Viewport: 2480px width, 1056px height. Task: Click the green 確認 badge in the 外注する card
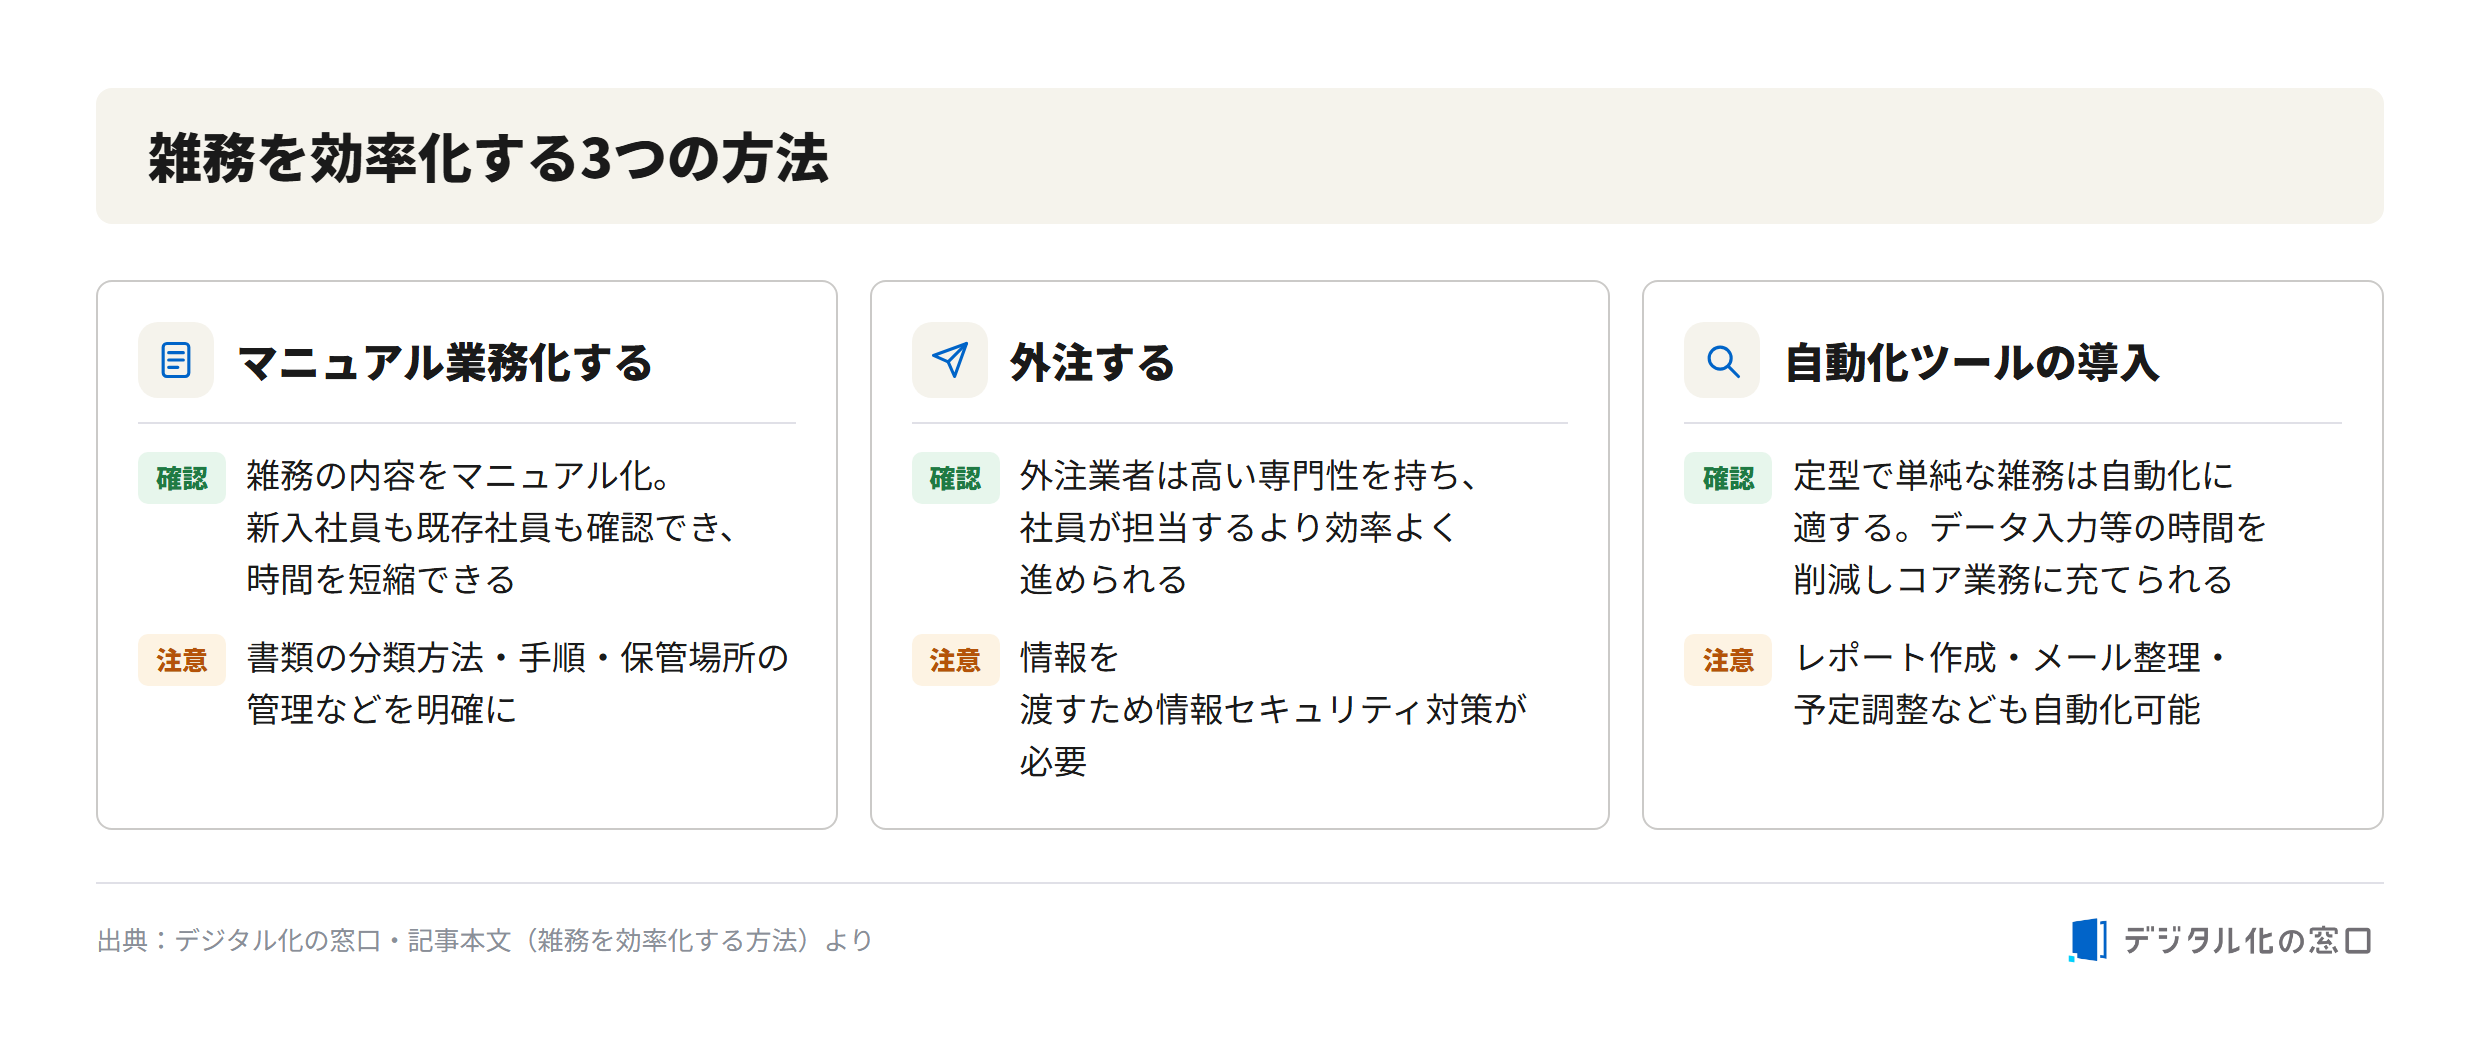tap(956, 478)
